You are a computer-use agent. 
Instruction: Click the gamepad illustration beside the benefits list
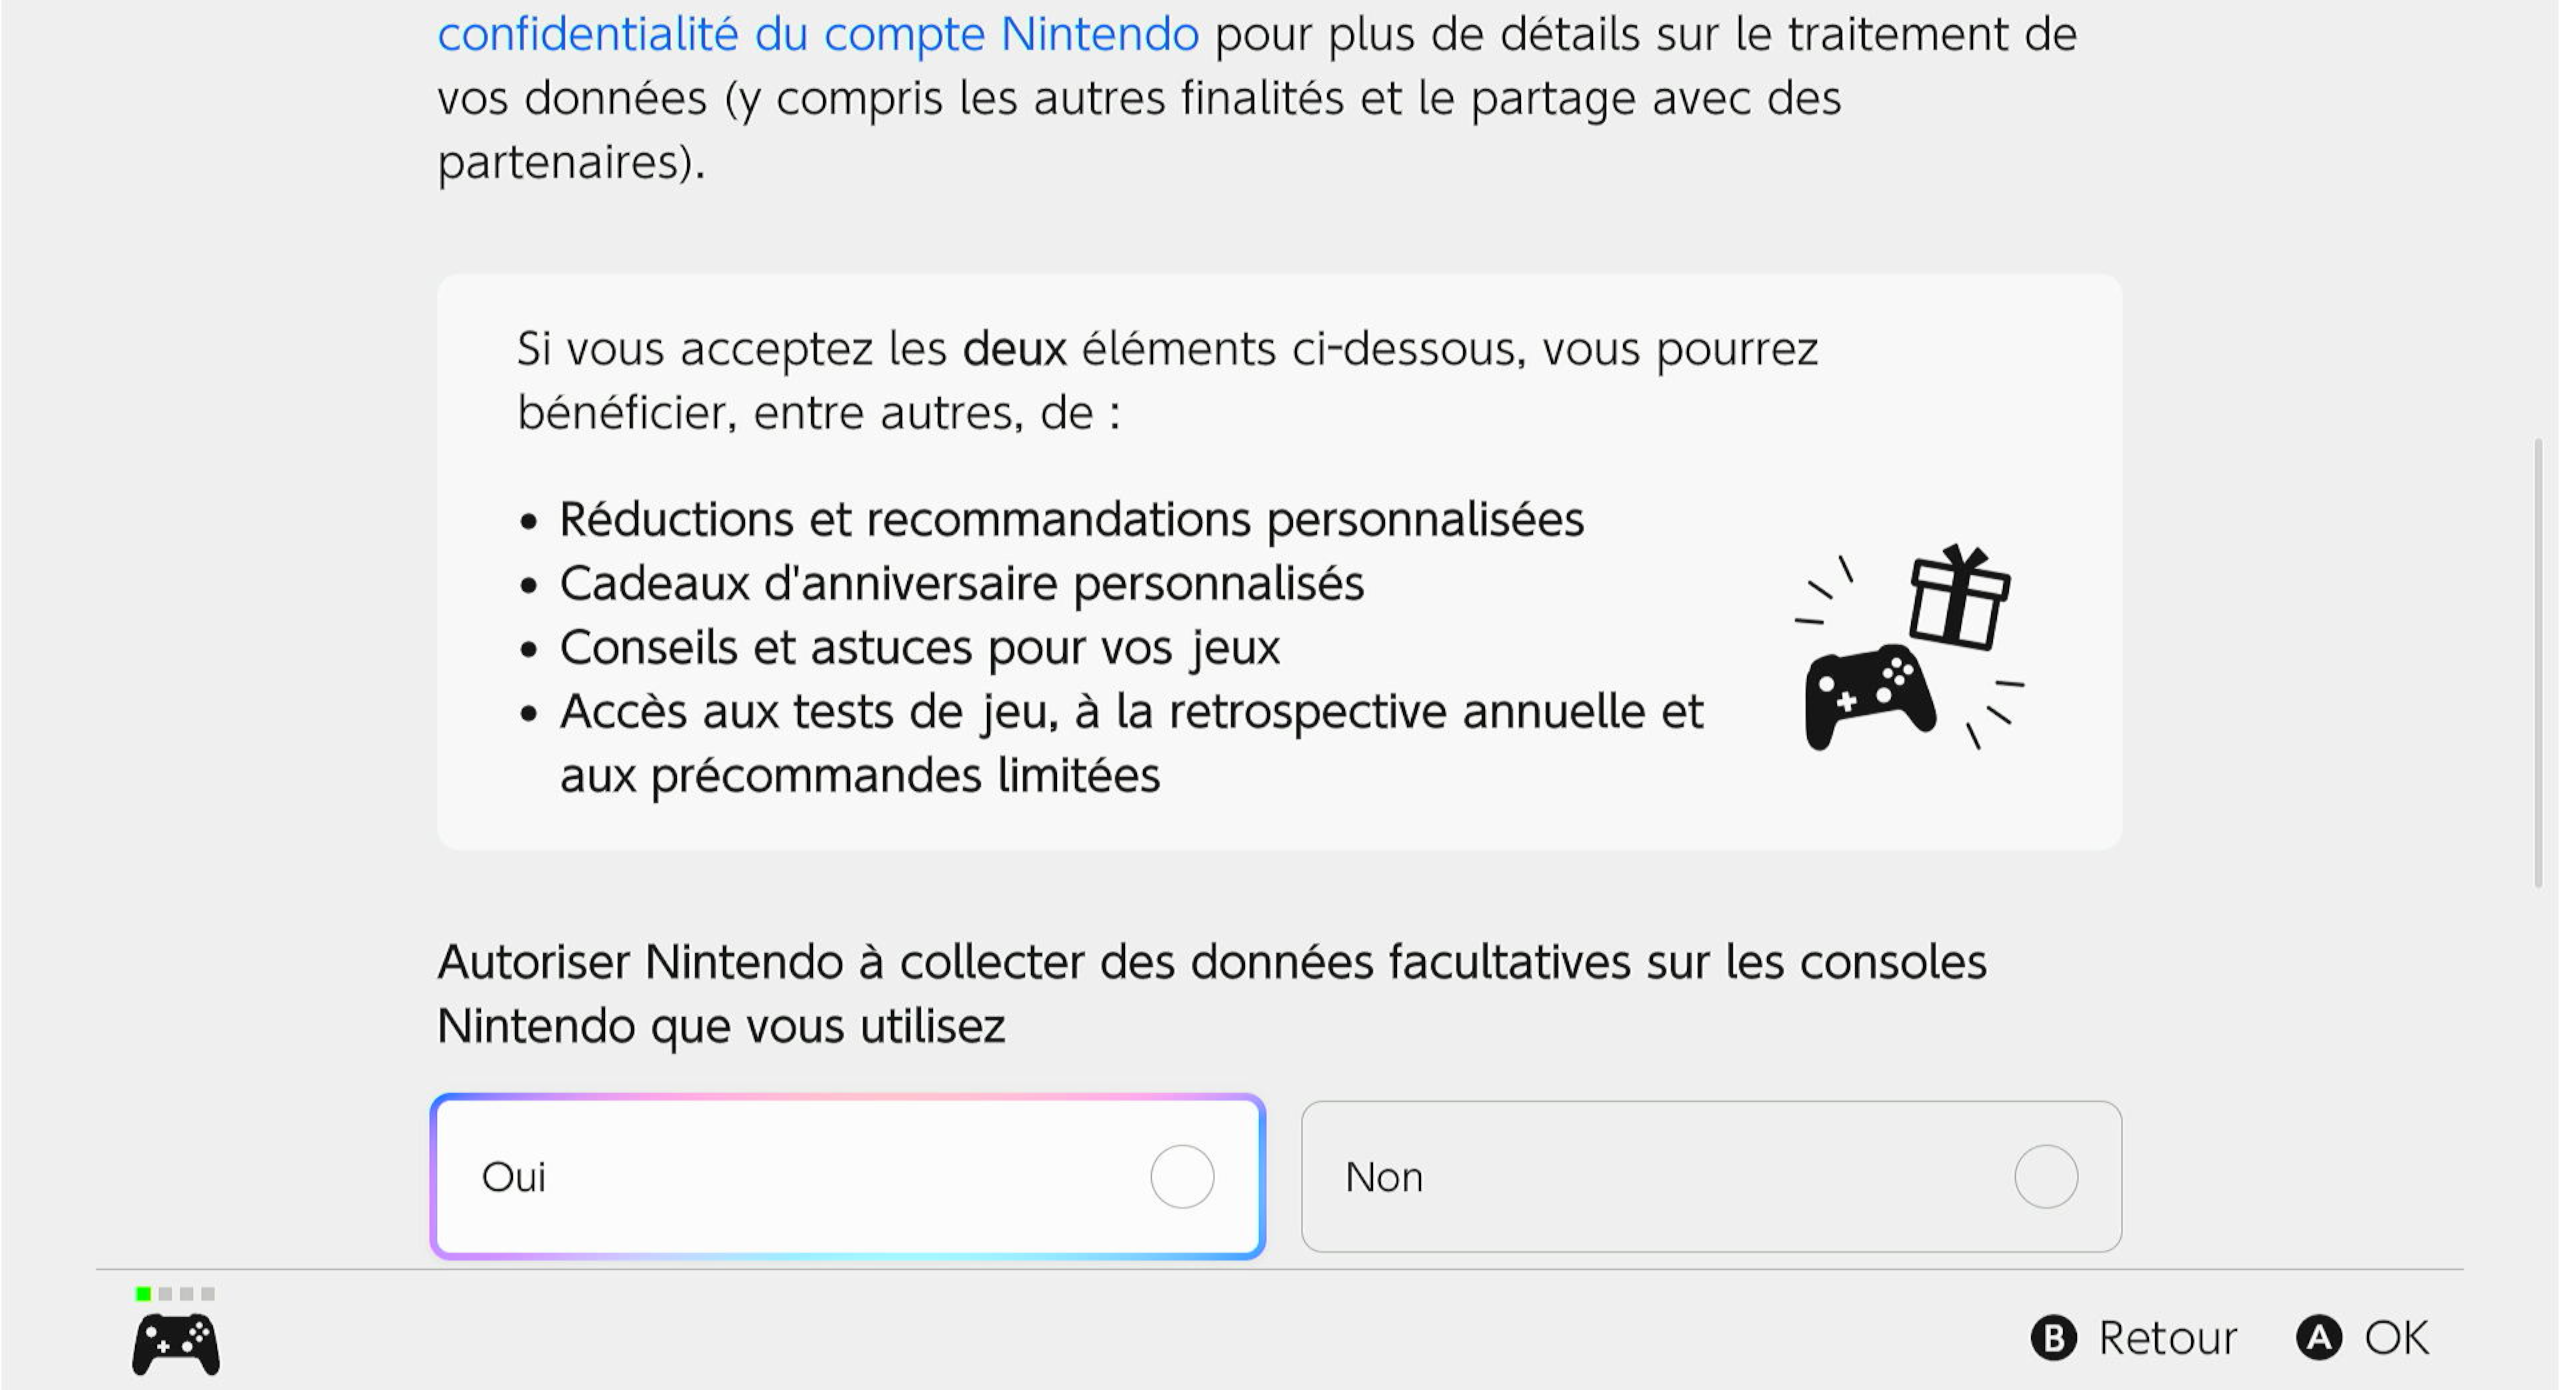coord(1868,695)
